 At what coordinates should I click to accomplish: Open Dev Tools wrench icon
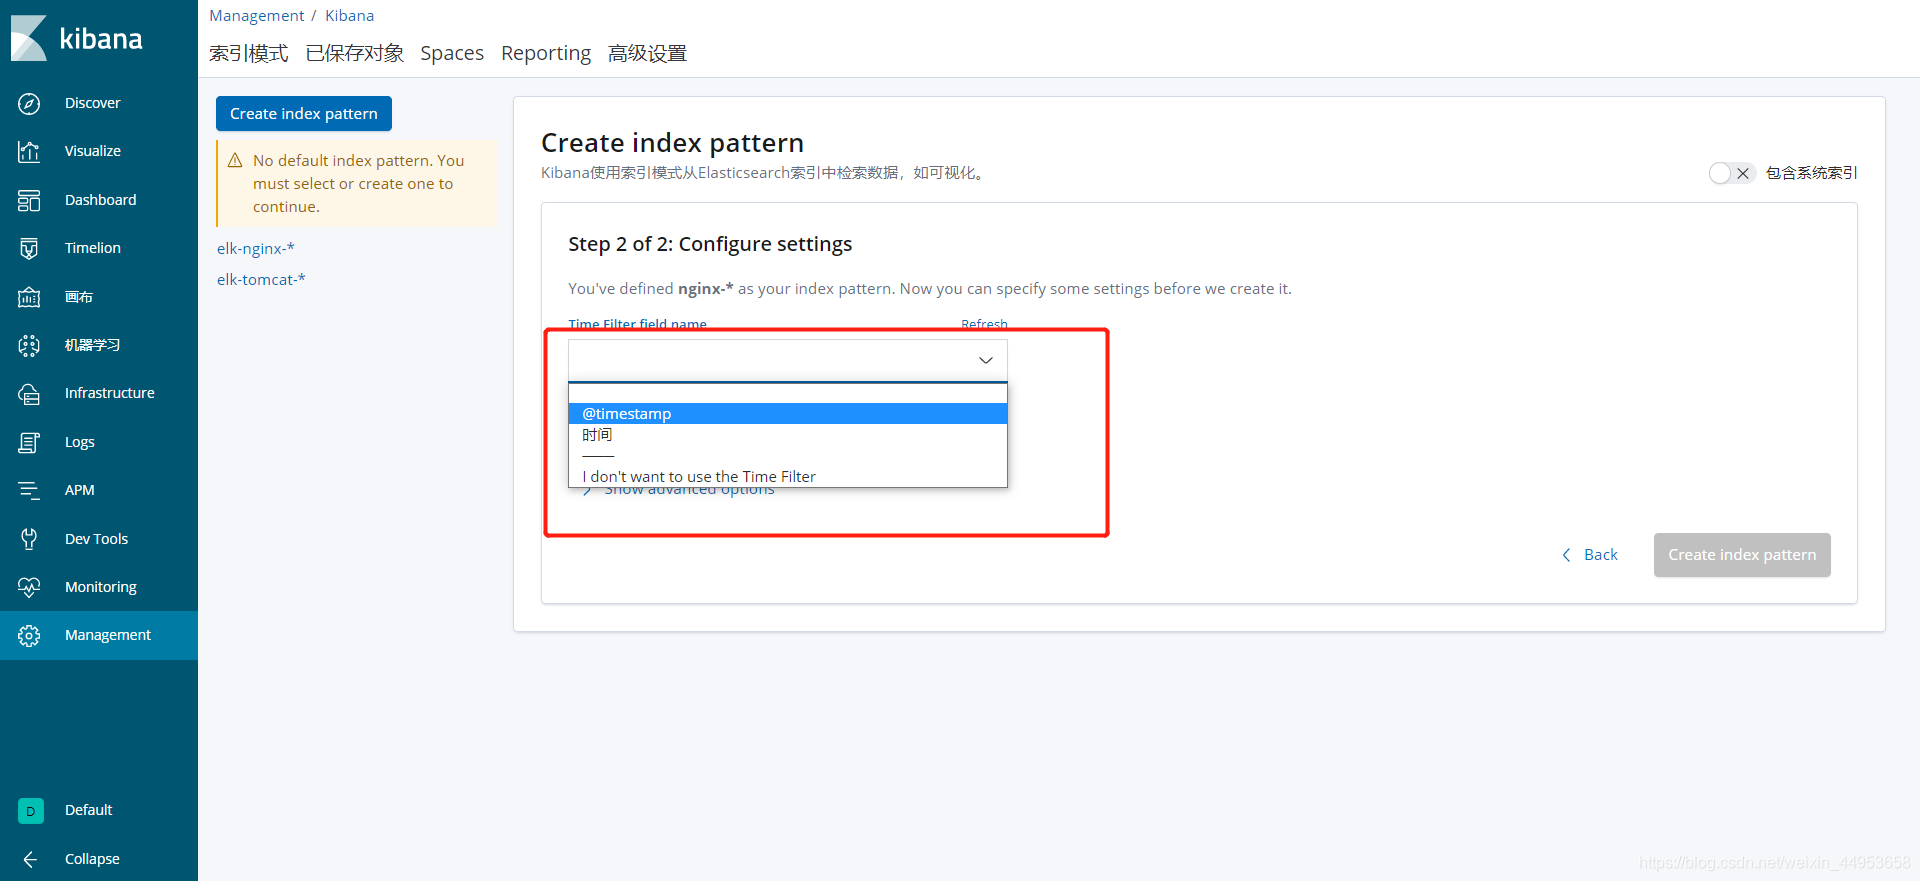tap(29, 539)
